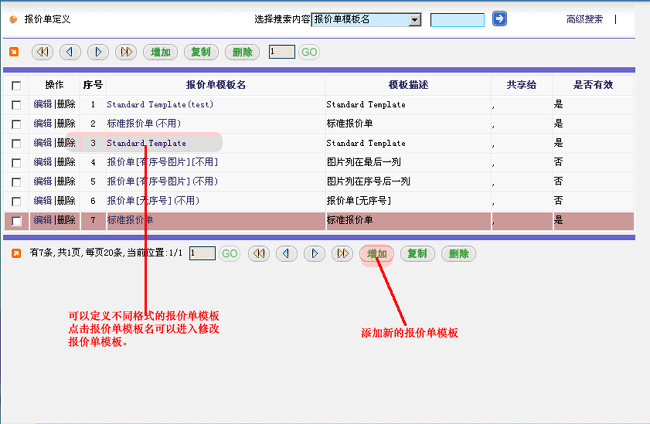Go to previous page in top toolbar
650x424 pixels.
click(70, 52)
